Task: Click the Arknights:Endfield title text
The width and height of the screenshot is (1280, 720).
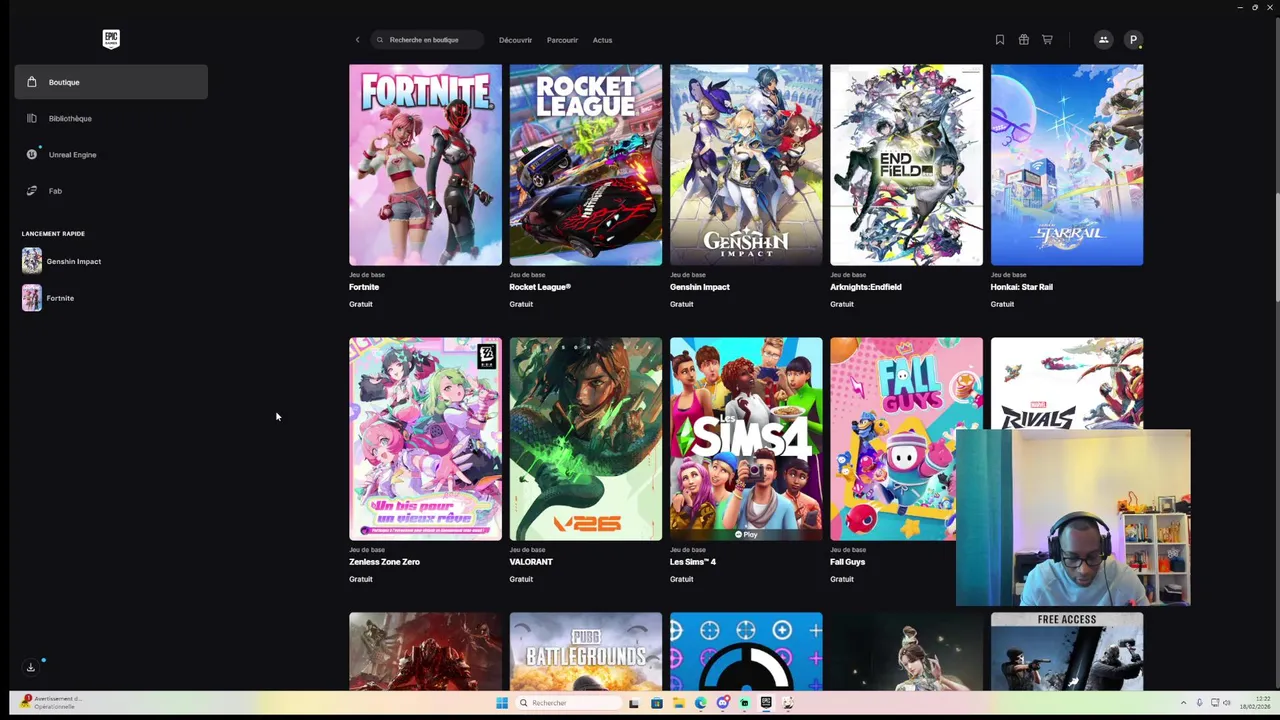Action: [x=866, y=287]
